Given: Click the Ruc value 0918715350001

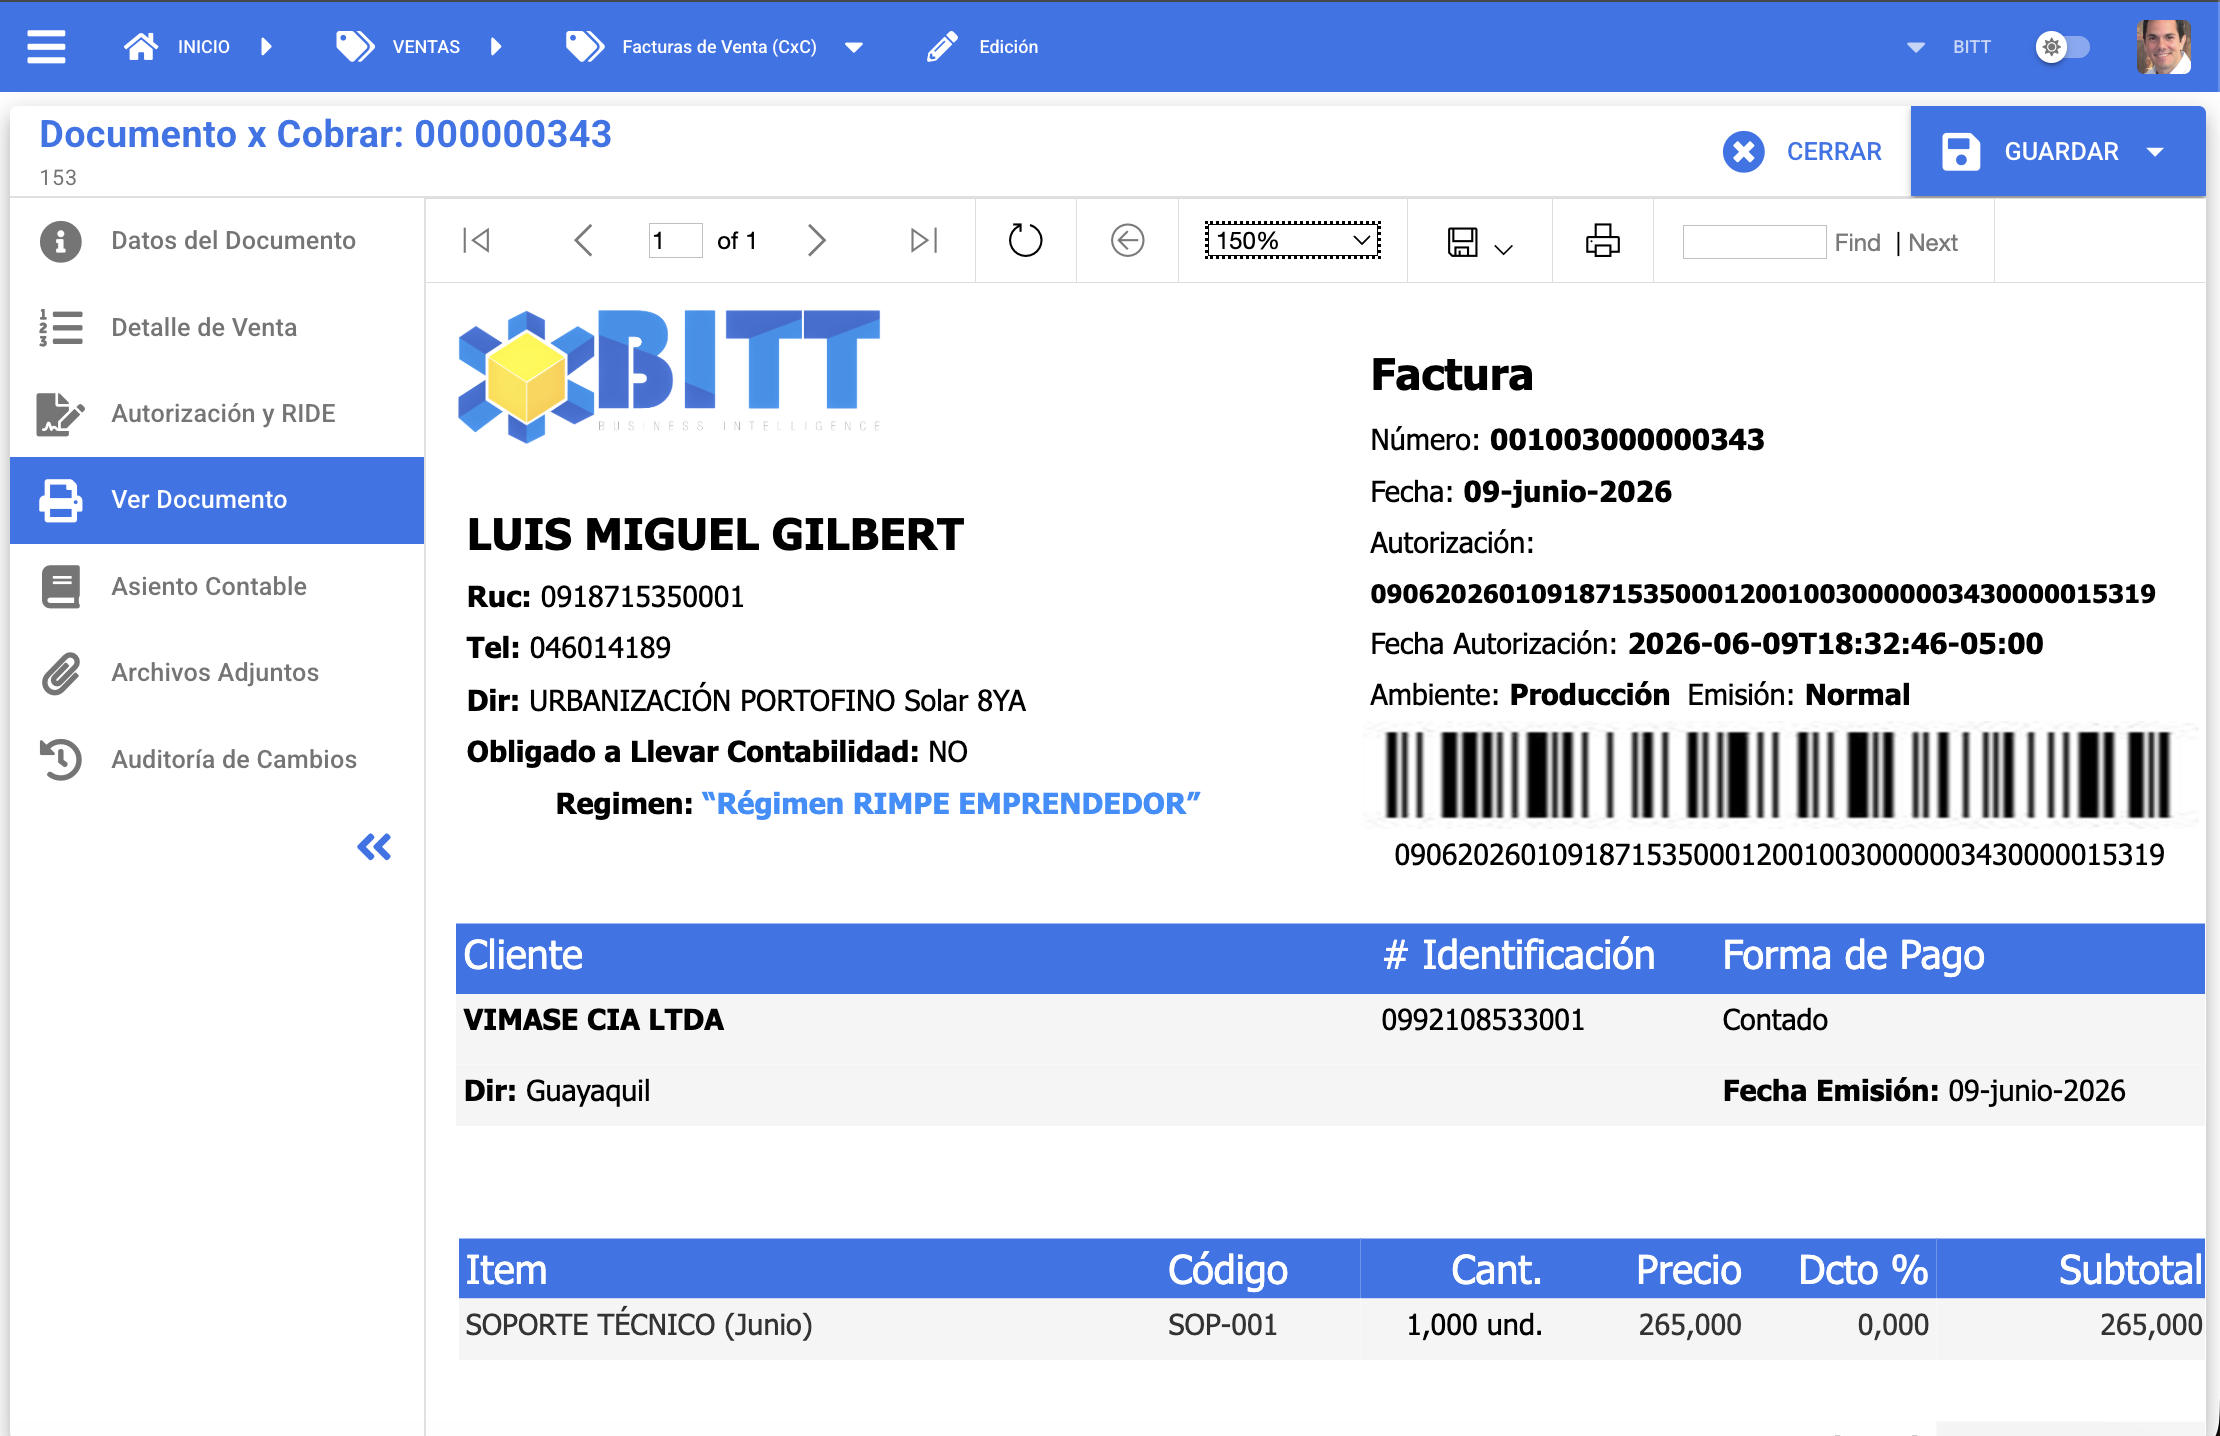Looking at the screenshot, I should (x=643, y=597).
